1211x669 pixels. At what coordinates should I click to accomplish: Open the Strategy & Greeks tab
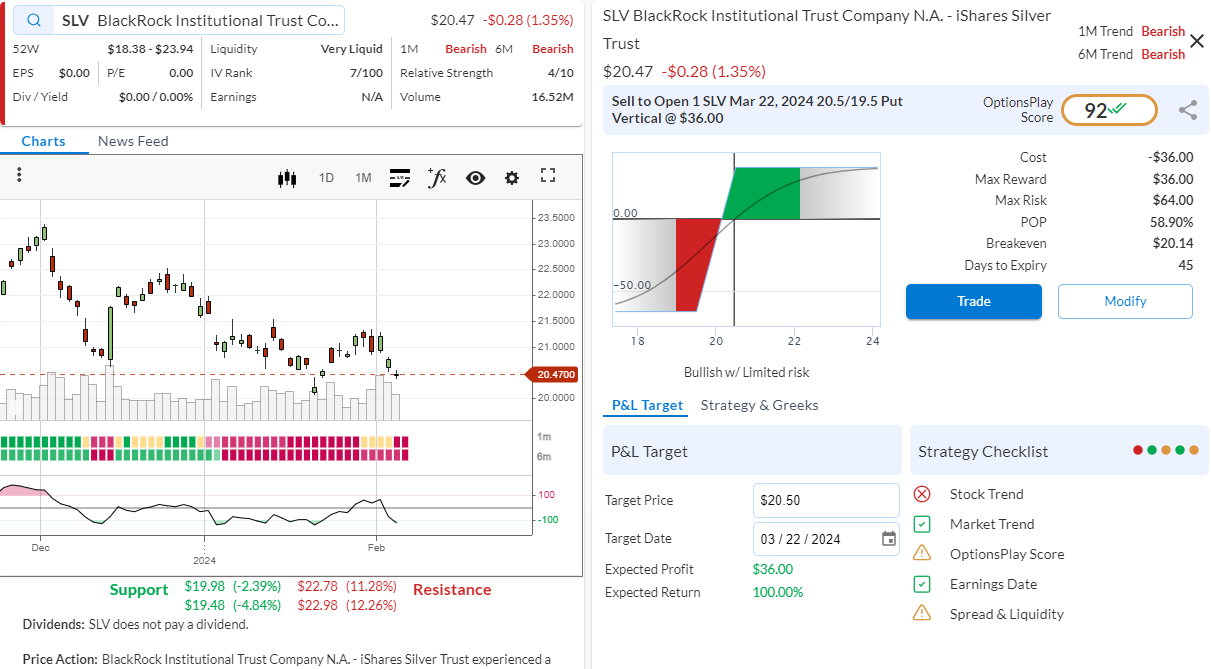(x=759, y=405)
